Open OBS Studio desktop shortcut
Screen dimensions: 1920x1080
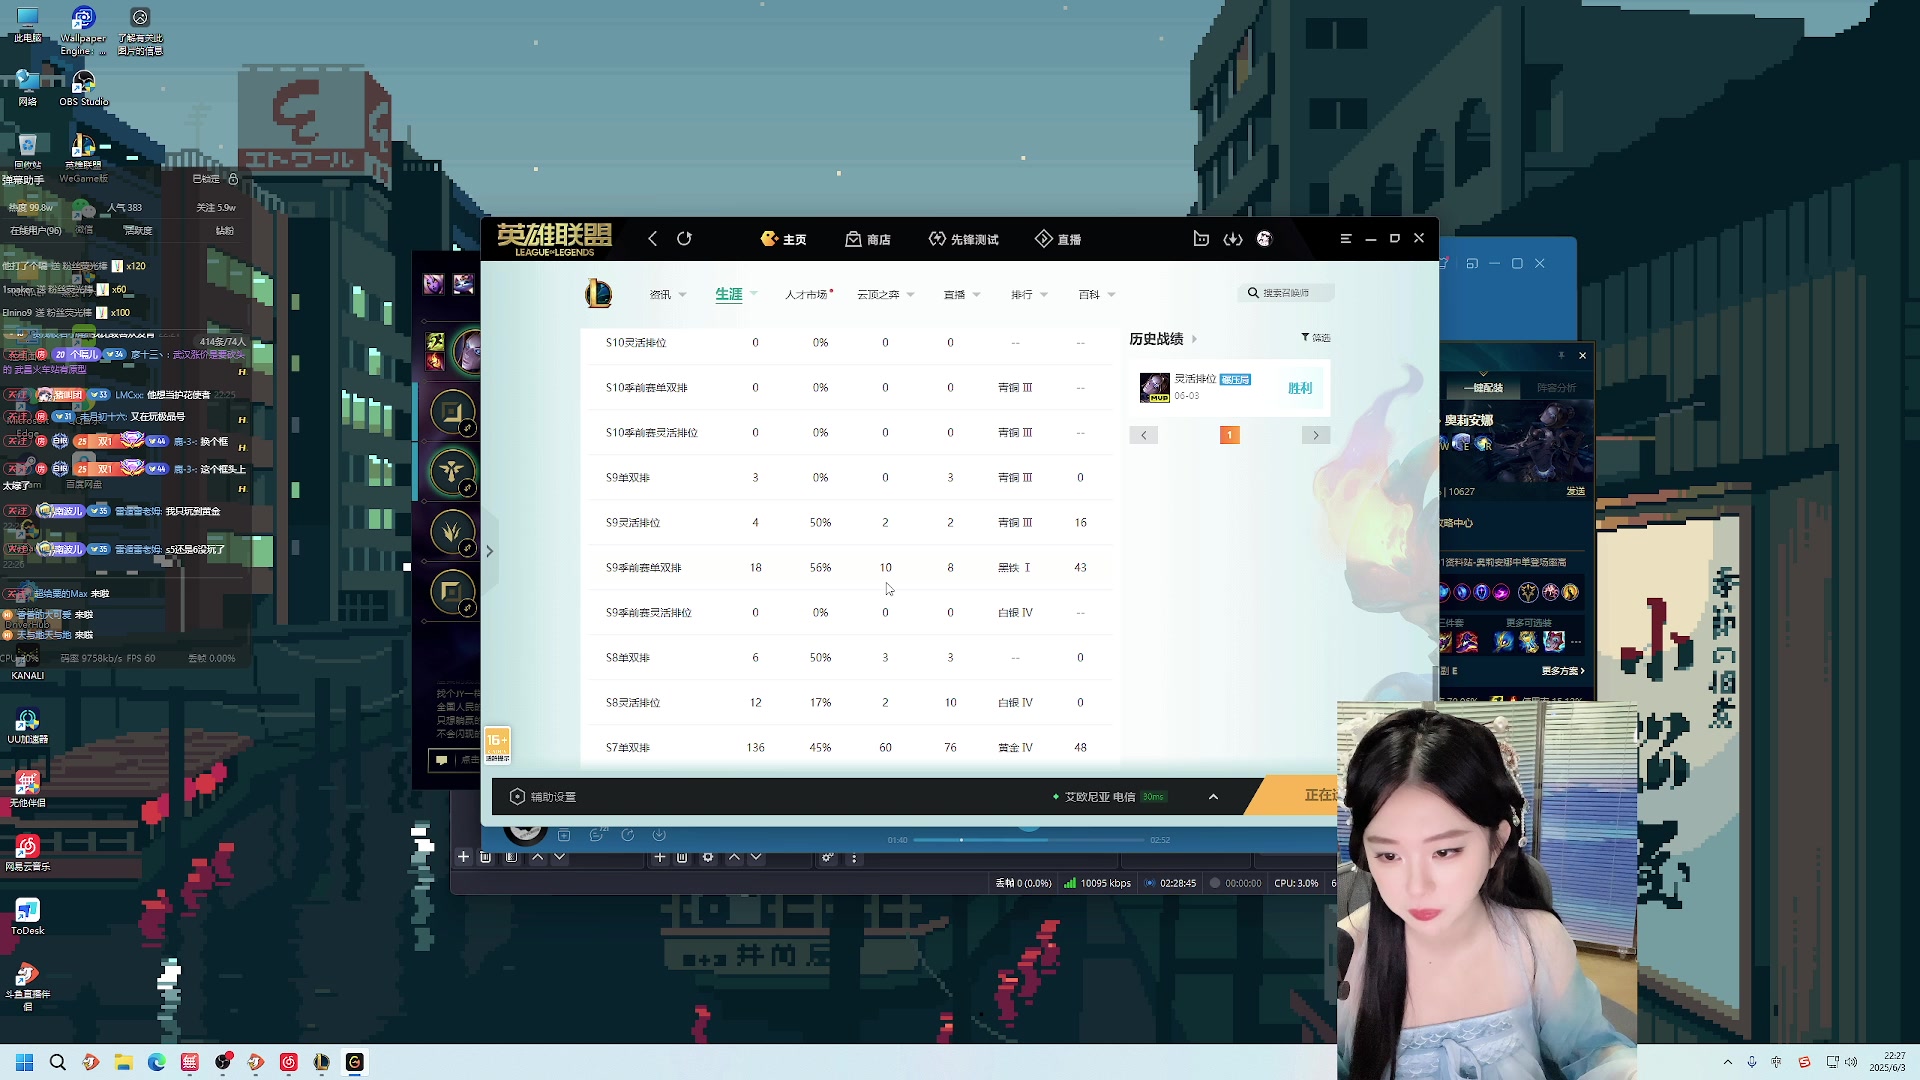tap(83, 88)
